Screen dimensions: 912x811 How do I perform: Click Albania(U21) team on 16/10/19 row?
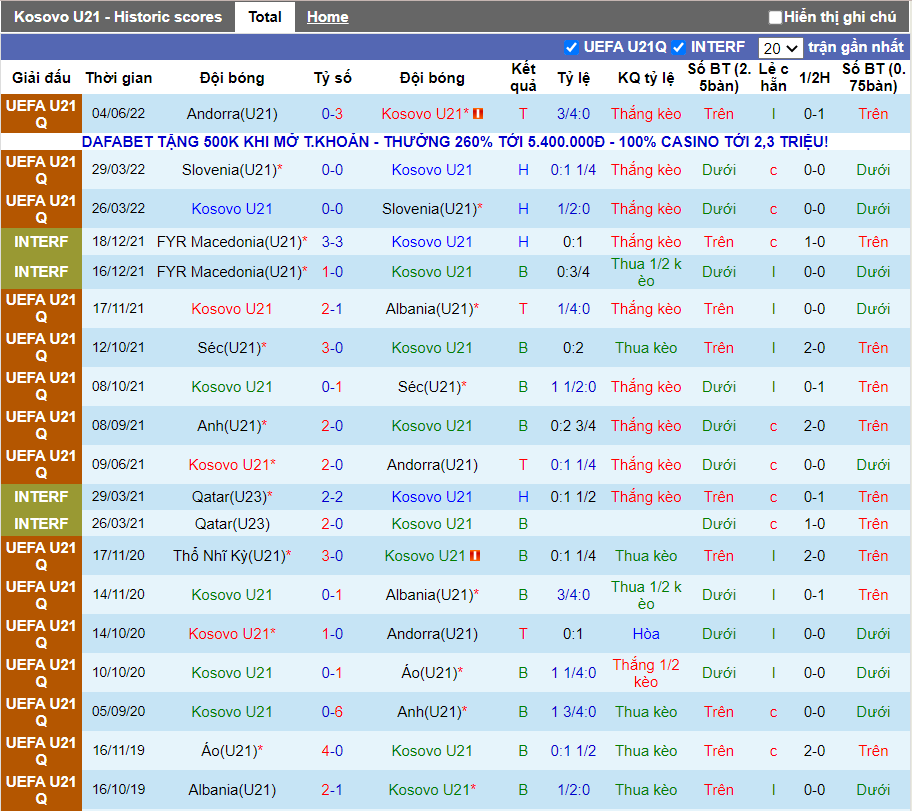pos(232,789)
